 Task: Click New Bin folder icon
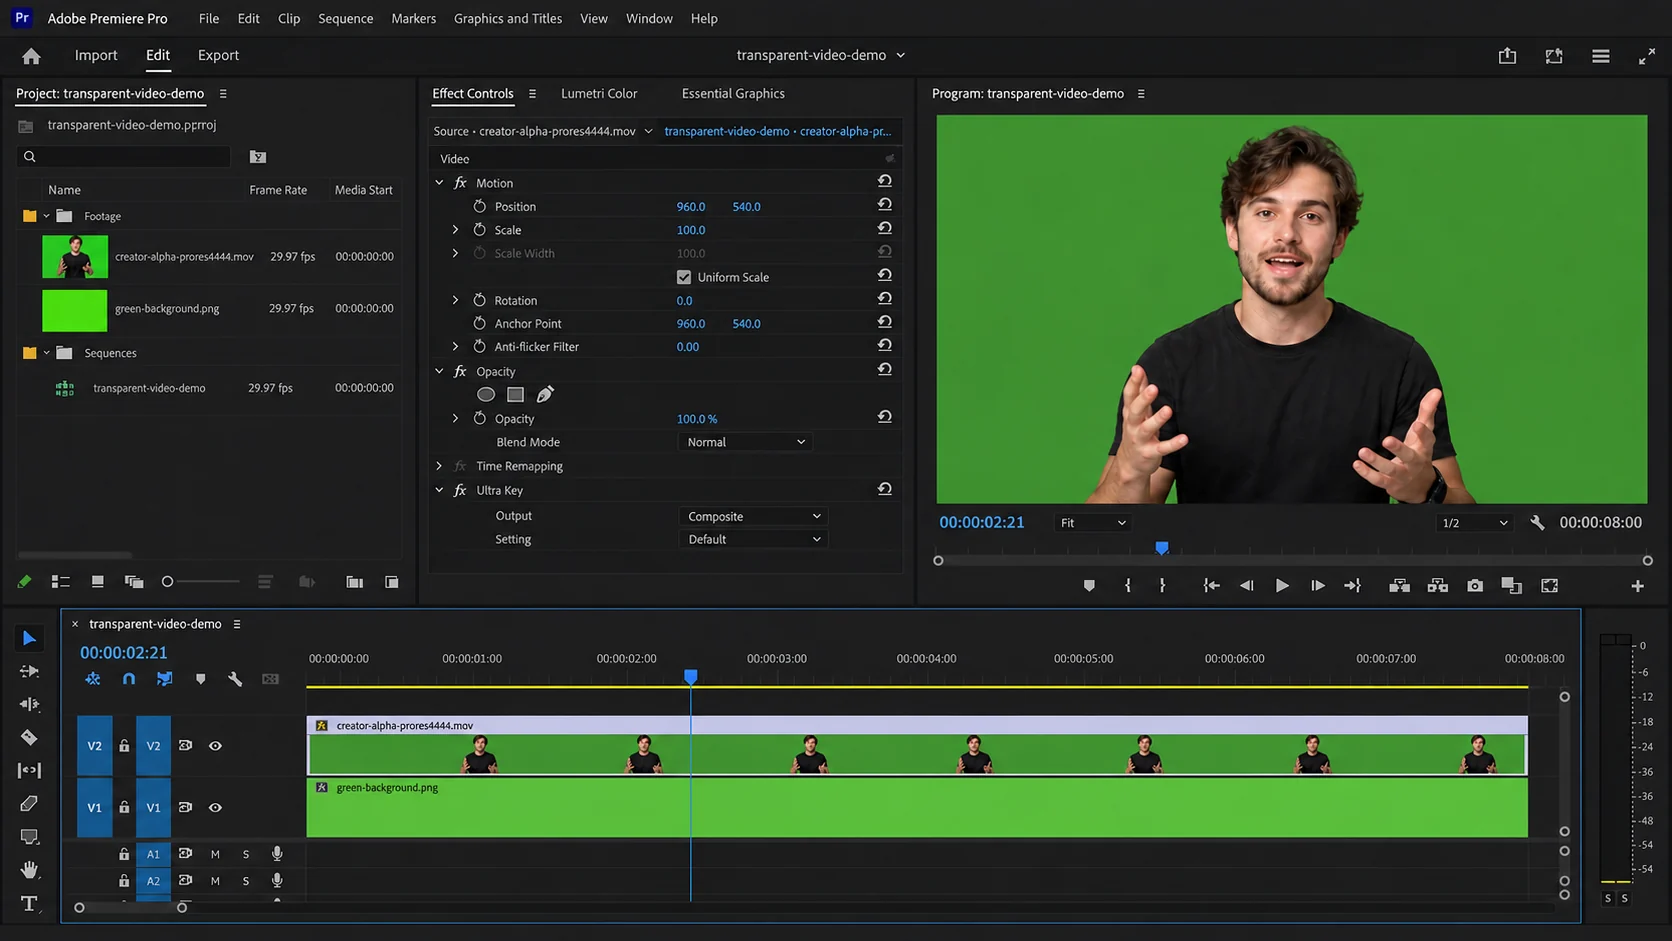354,582
